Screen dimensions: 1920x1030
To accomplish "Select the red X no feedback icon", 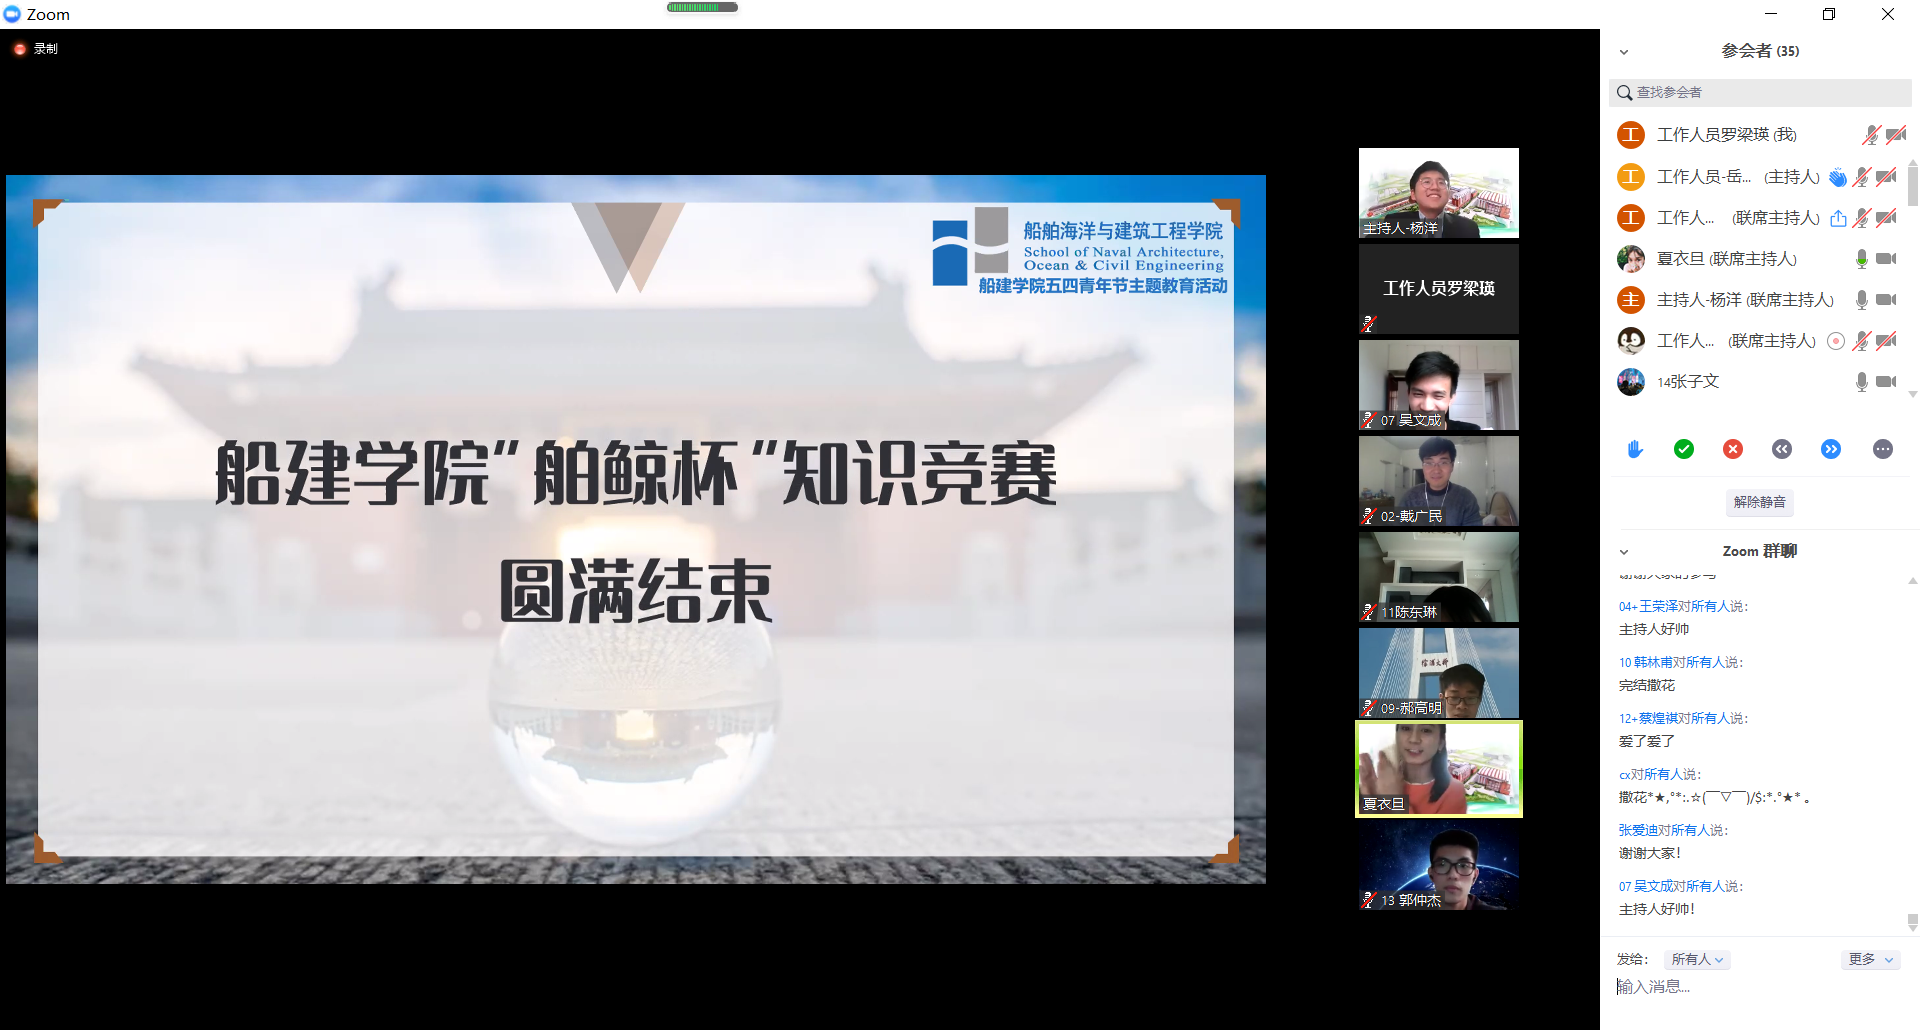I will pos(1733,449).
